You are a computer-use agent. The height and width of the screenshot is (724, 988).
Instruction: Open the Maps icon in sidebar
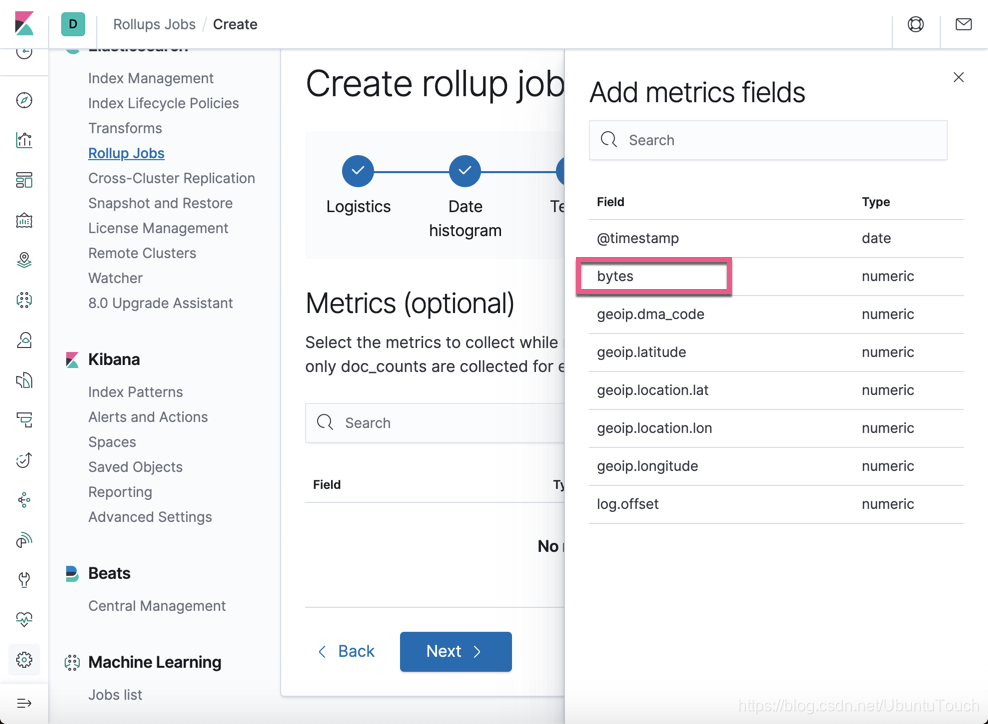[x=24, y=260]
